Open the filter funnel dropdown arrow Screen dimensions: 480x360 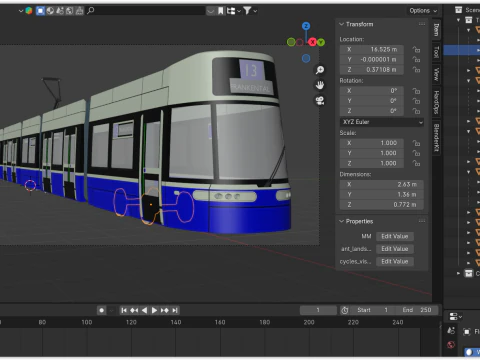click(255, 11)
